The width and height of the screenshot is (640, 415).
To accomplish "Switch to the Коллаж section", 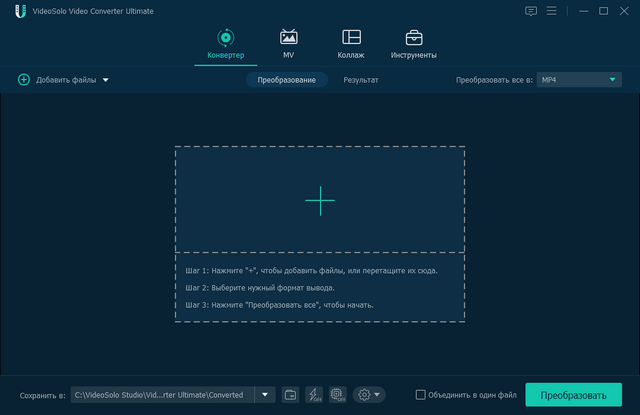I will (x=351, y=38).
